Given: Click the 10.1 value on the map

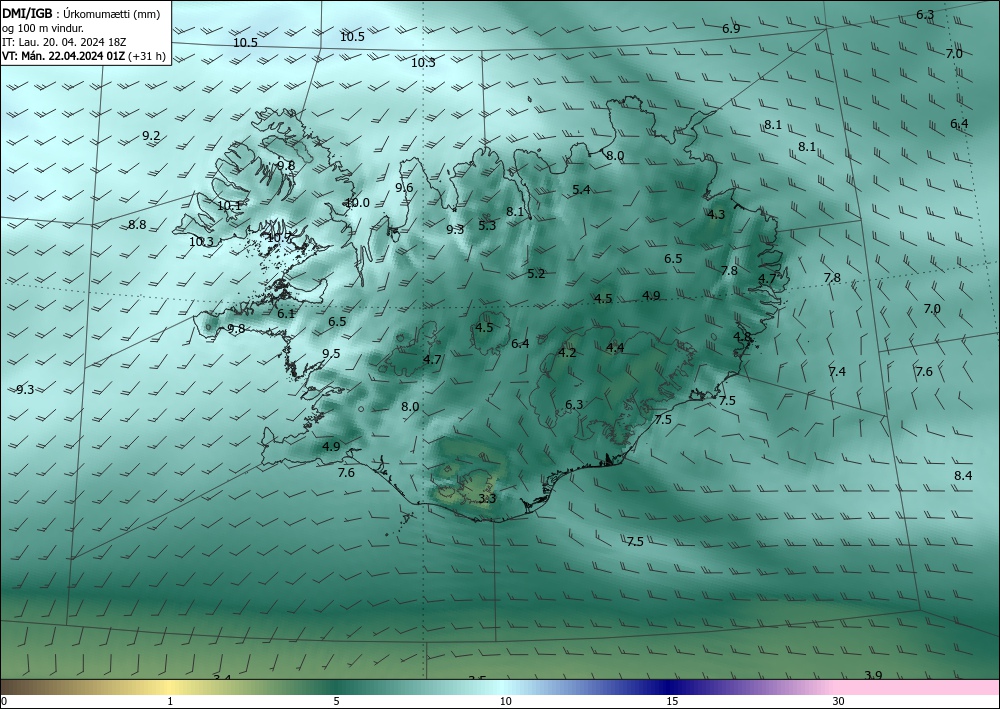Looking at the screenshot, I should tap(230, 206).
